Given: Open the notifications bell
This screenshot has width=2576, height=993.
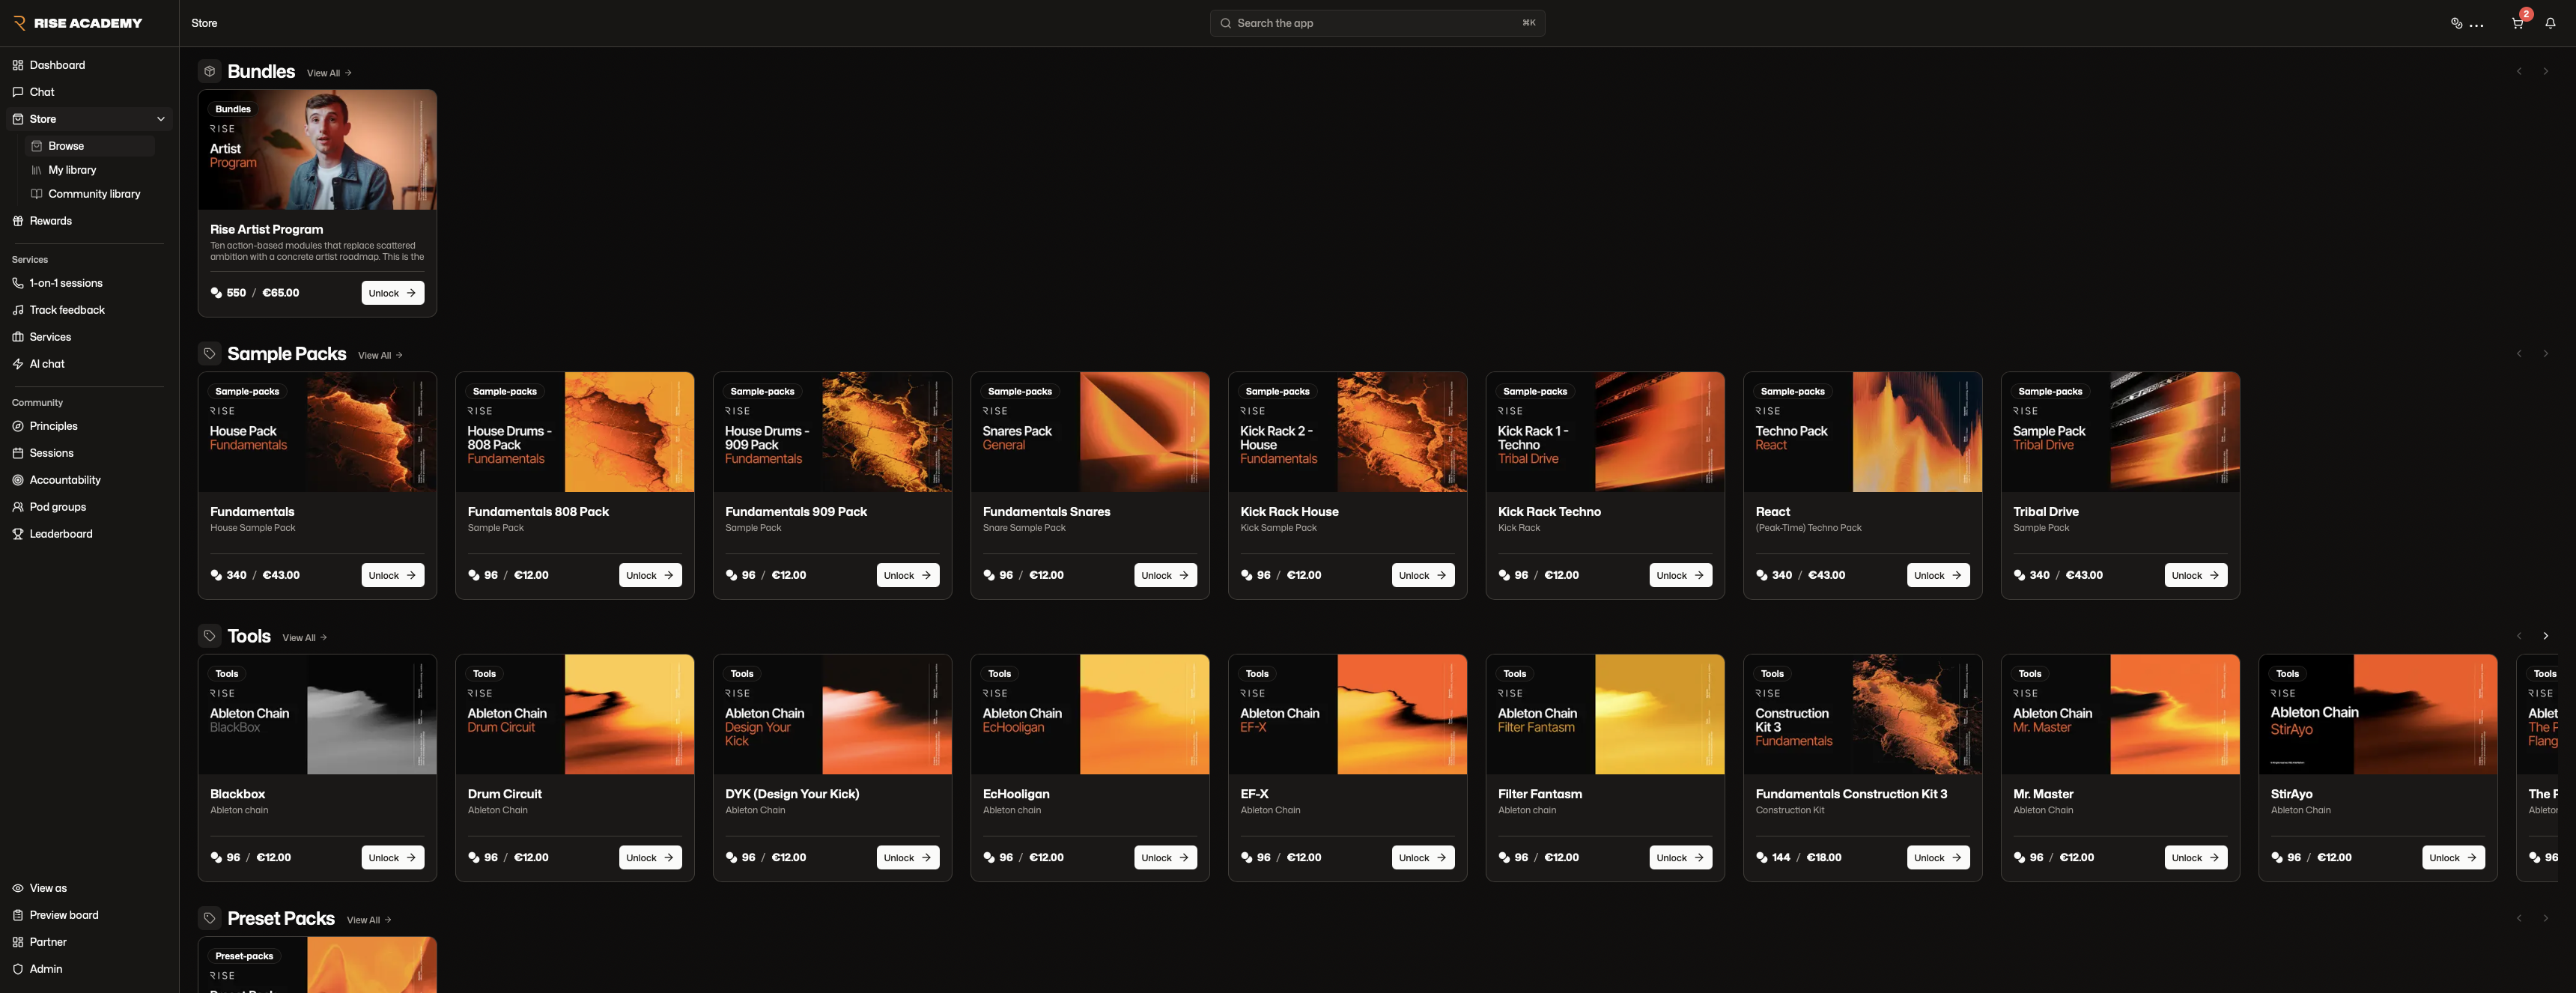Looking at the screenshot, I should [2550, 23].
